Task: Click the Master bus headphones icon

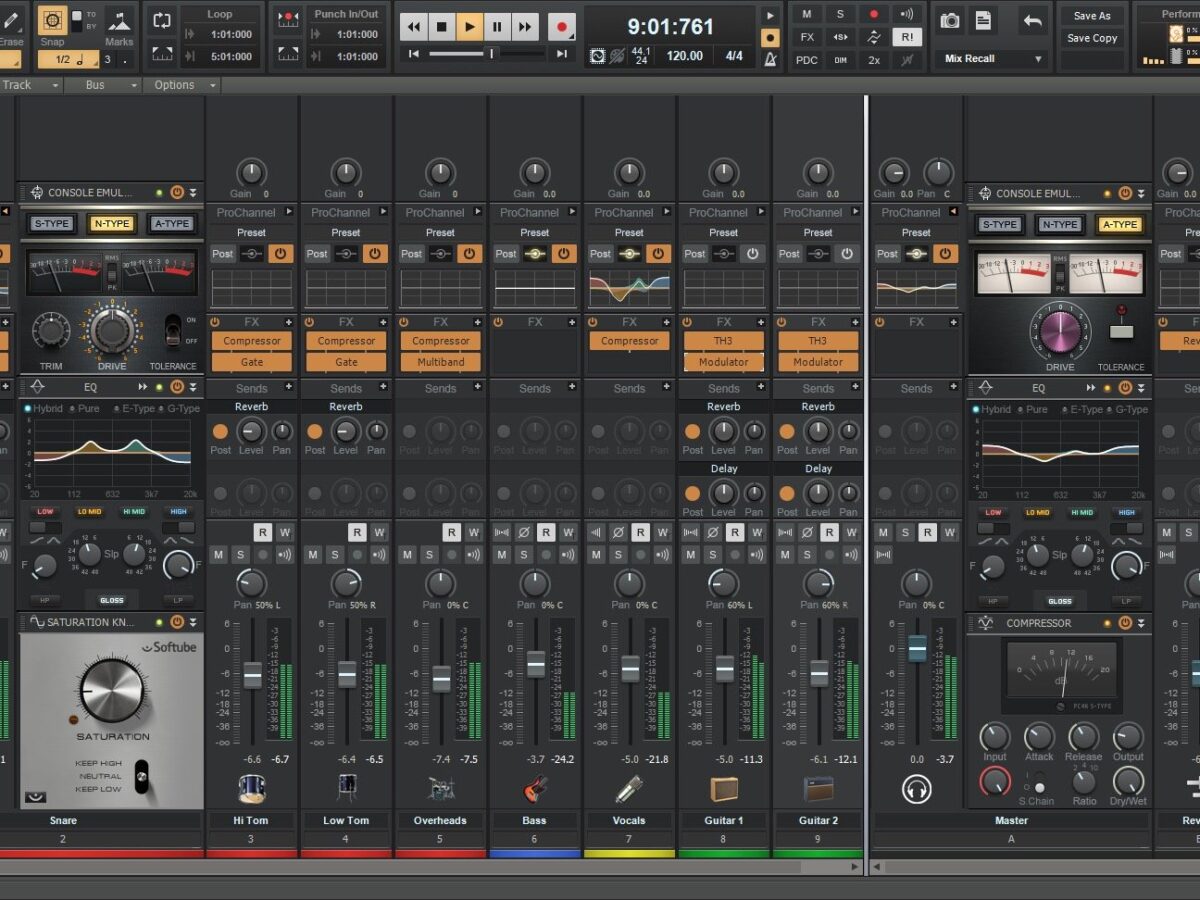Action: pos(916,790)
